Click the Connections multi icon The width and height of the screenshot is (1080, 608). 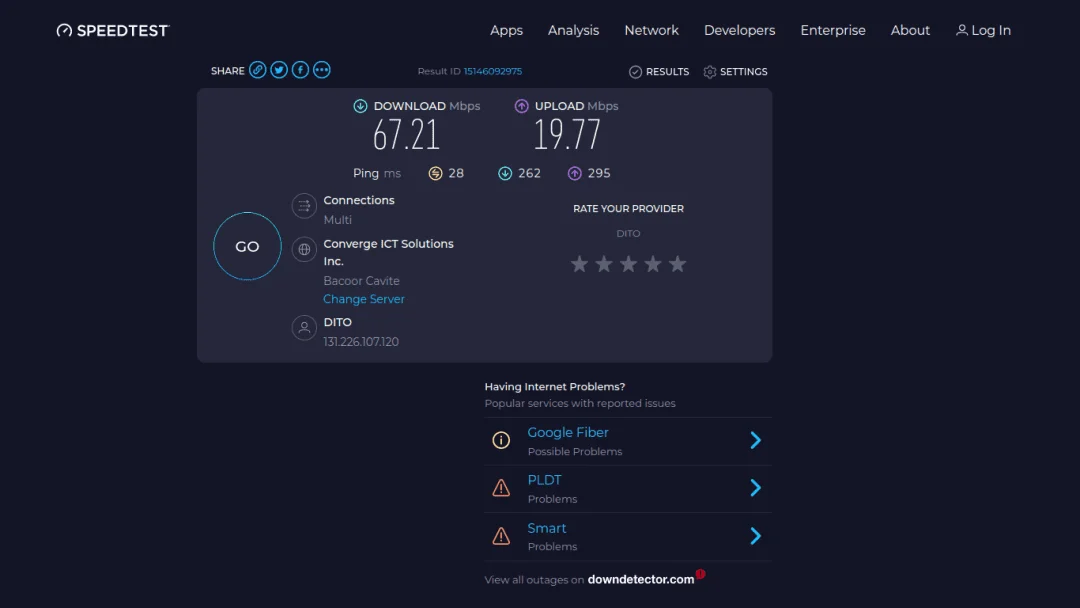(304, 206)
